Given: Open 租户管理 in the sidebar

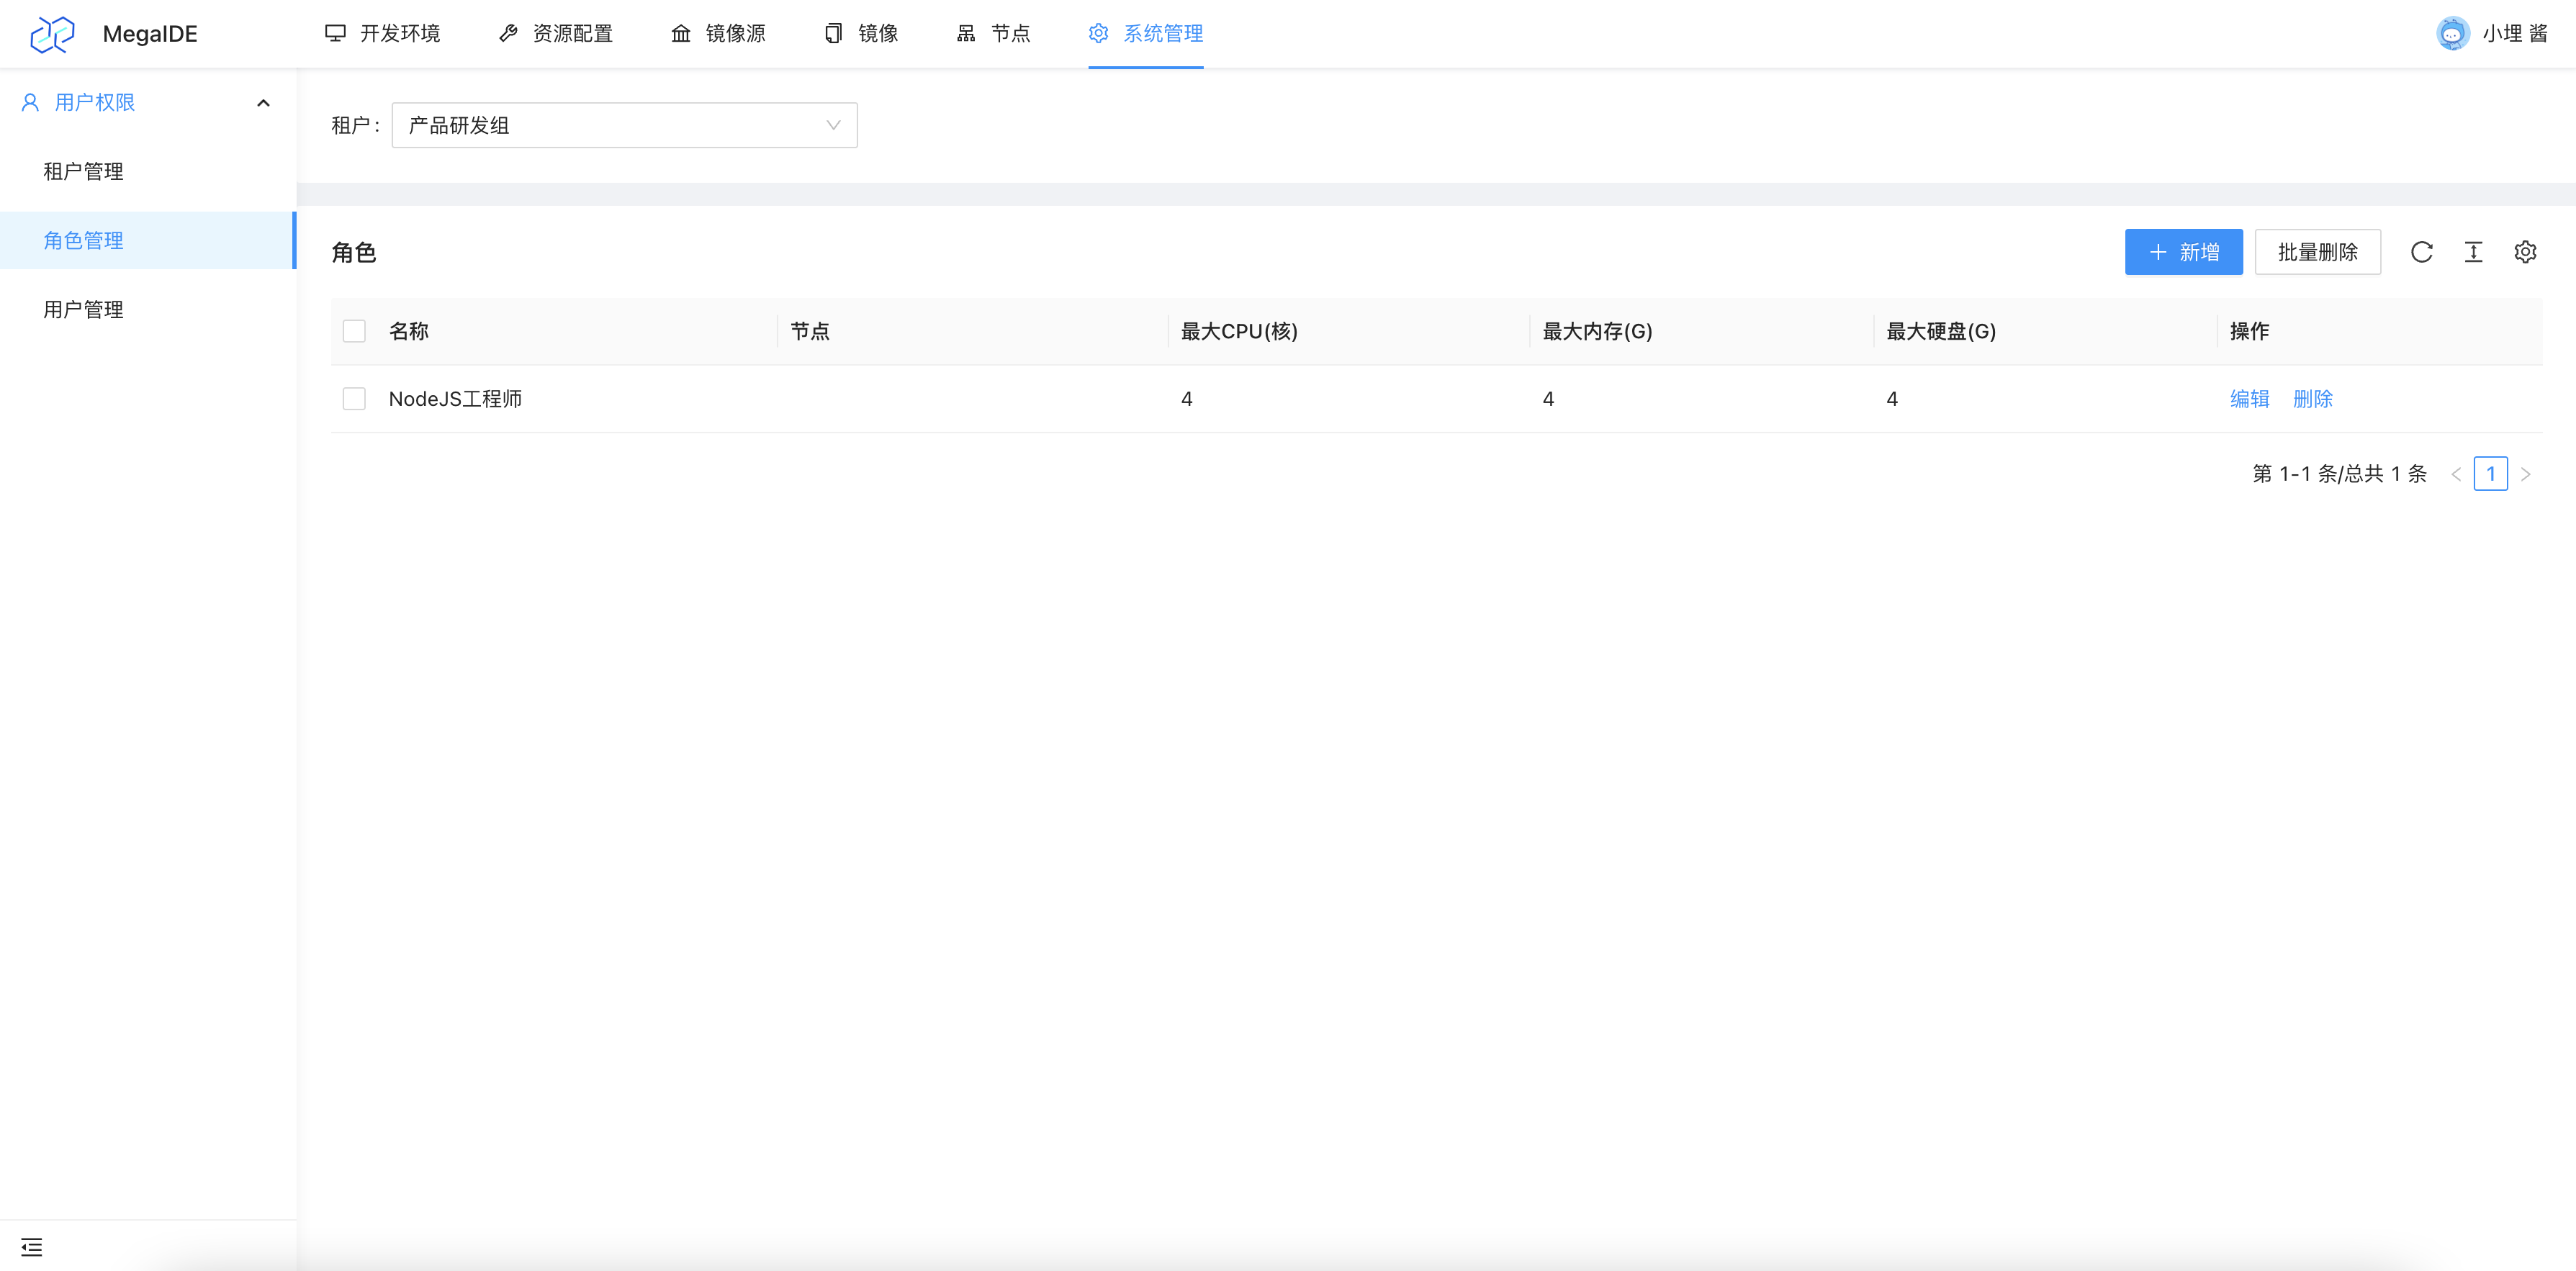Looking at the screenshot, I should point(84,171).
